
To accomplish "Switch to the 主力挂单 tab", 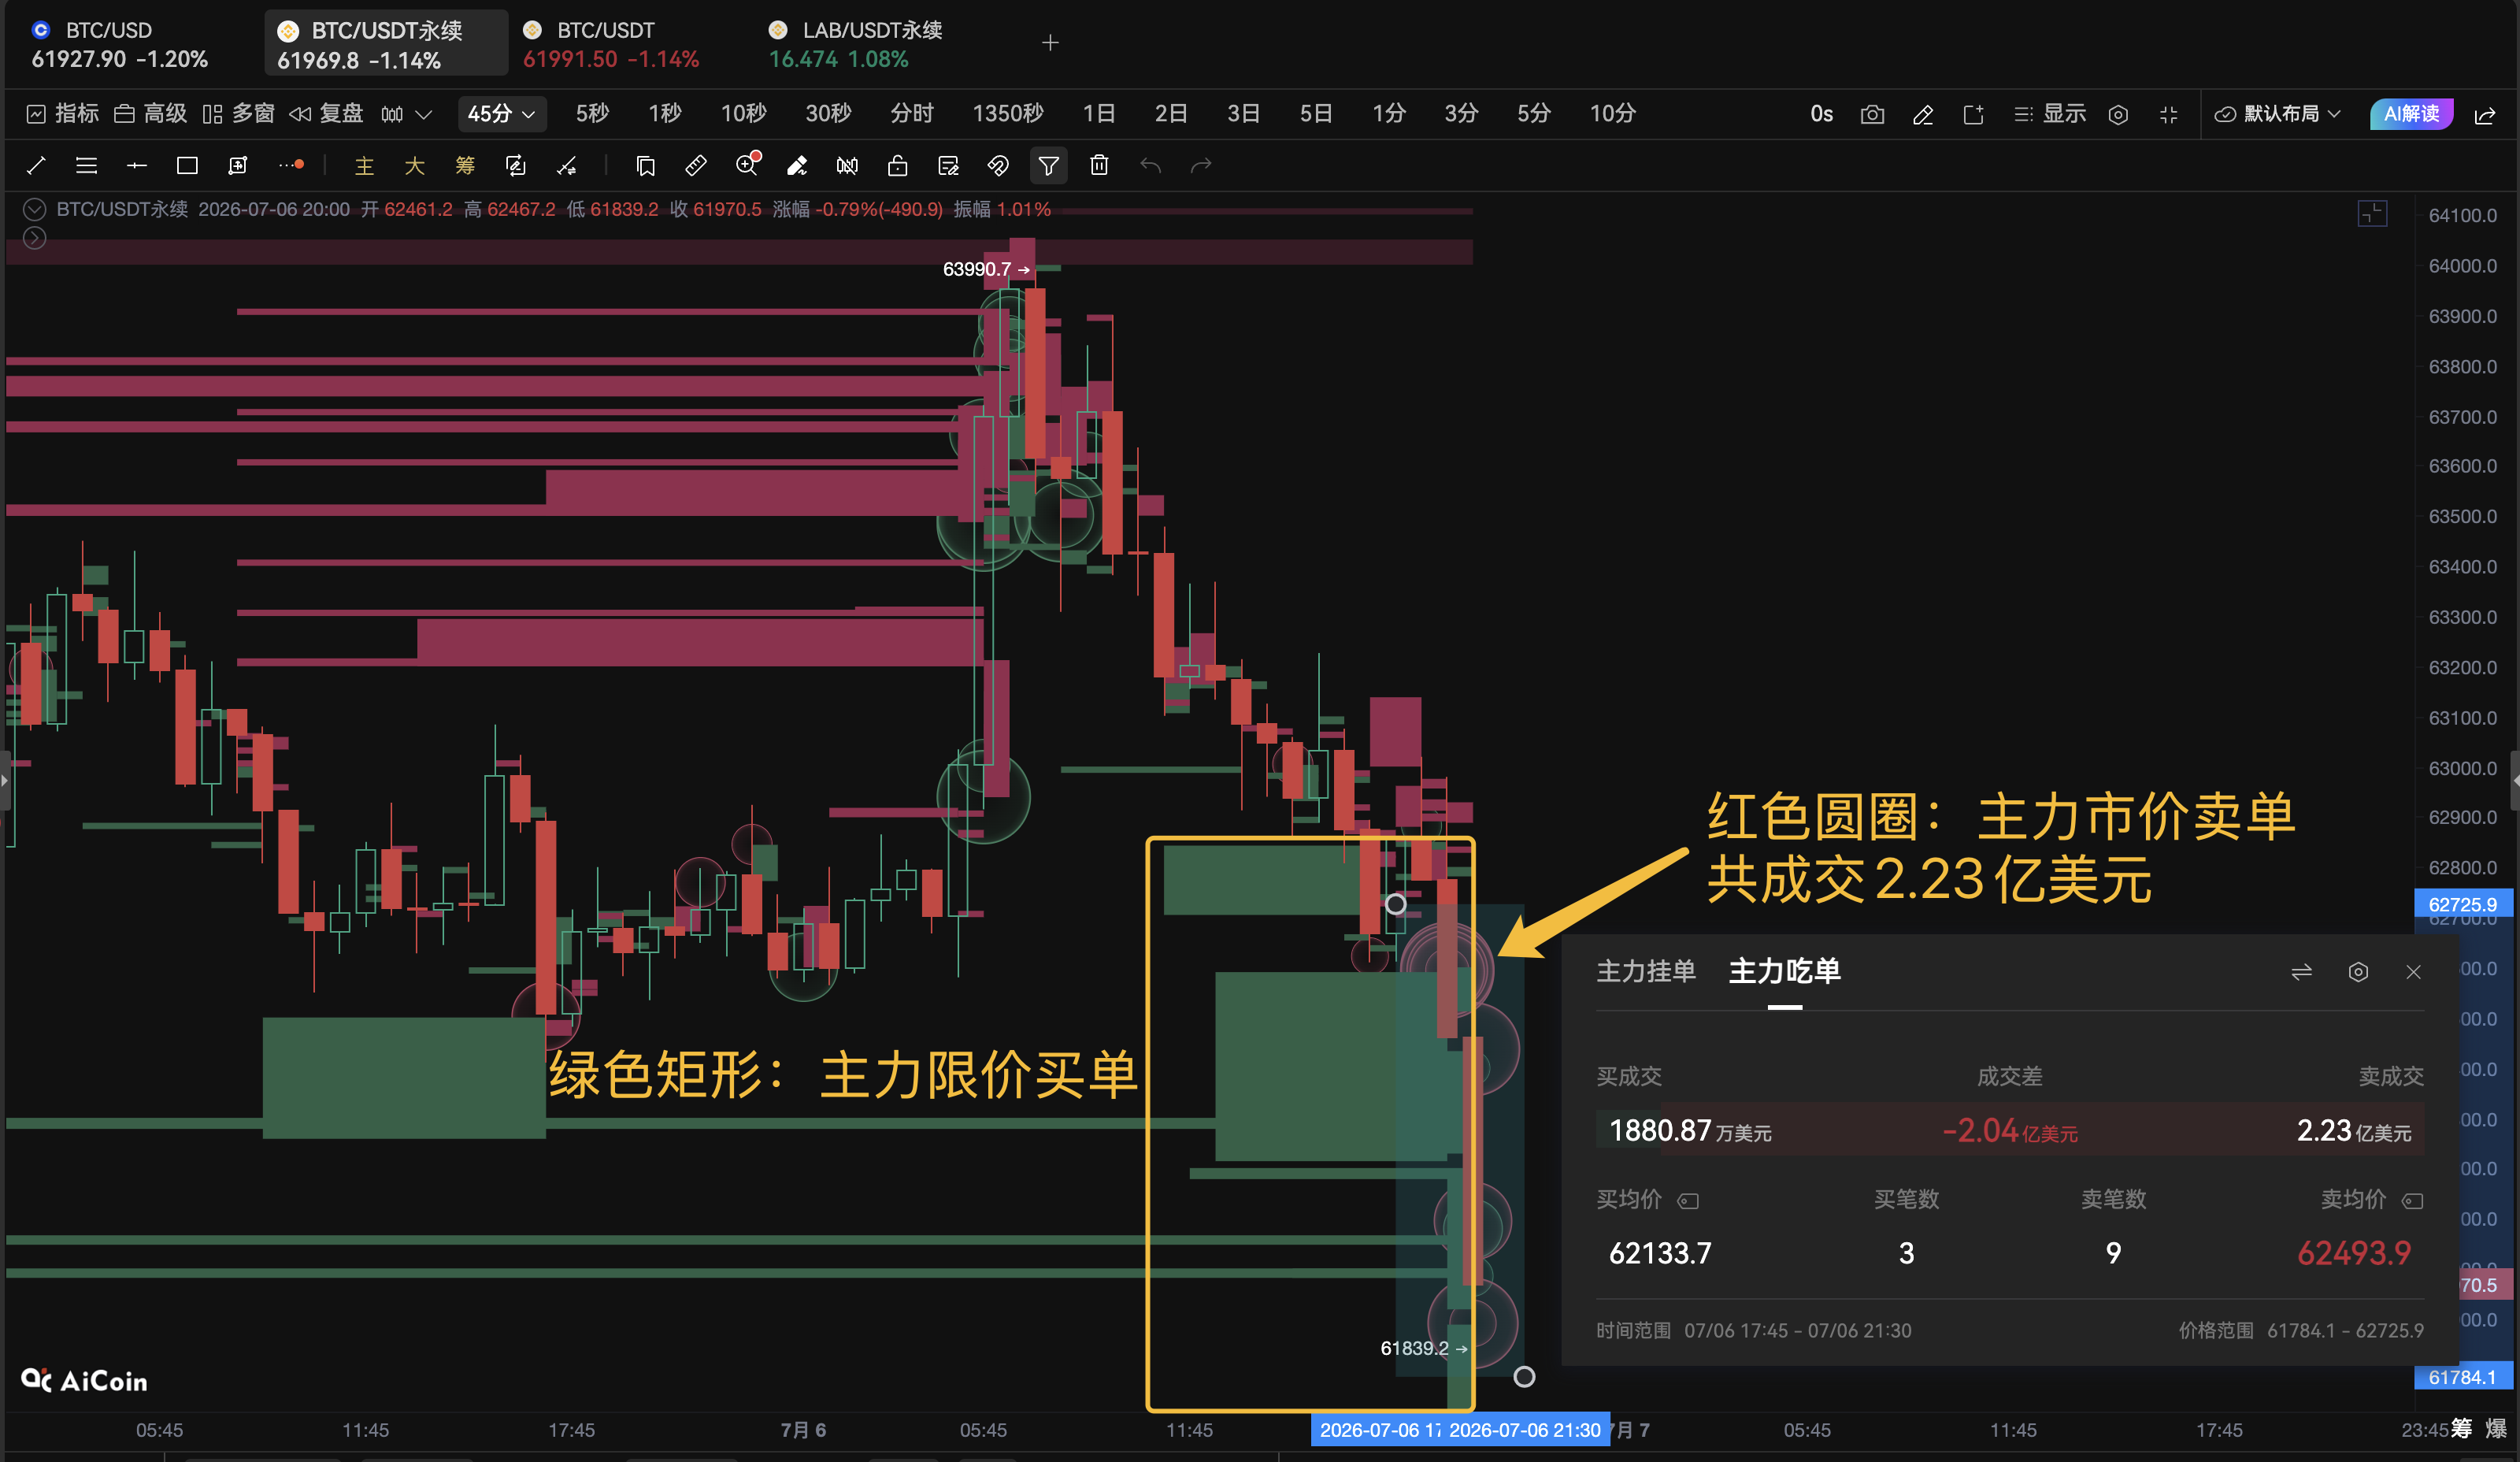I will (1645, 971).
